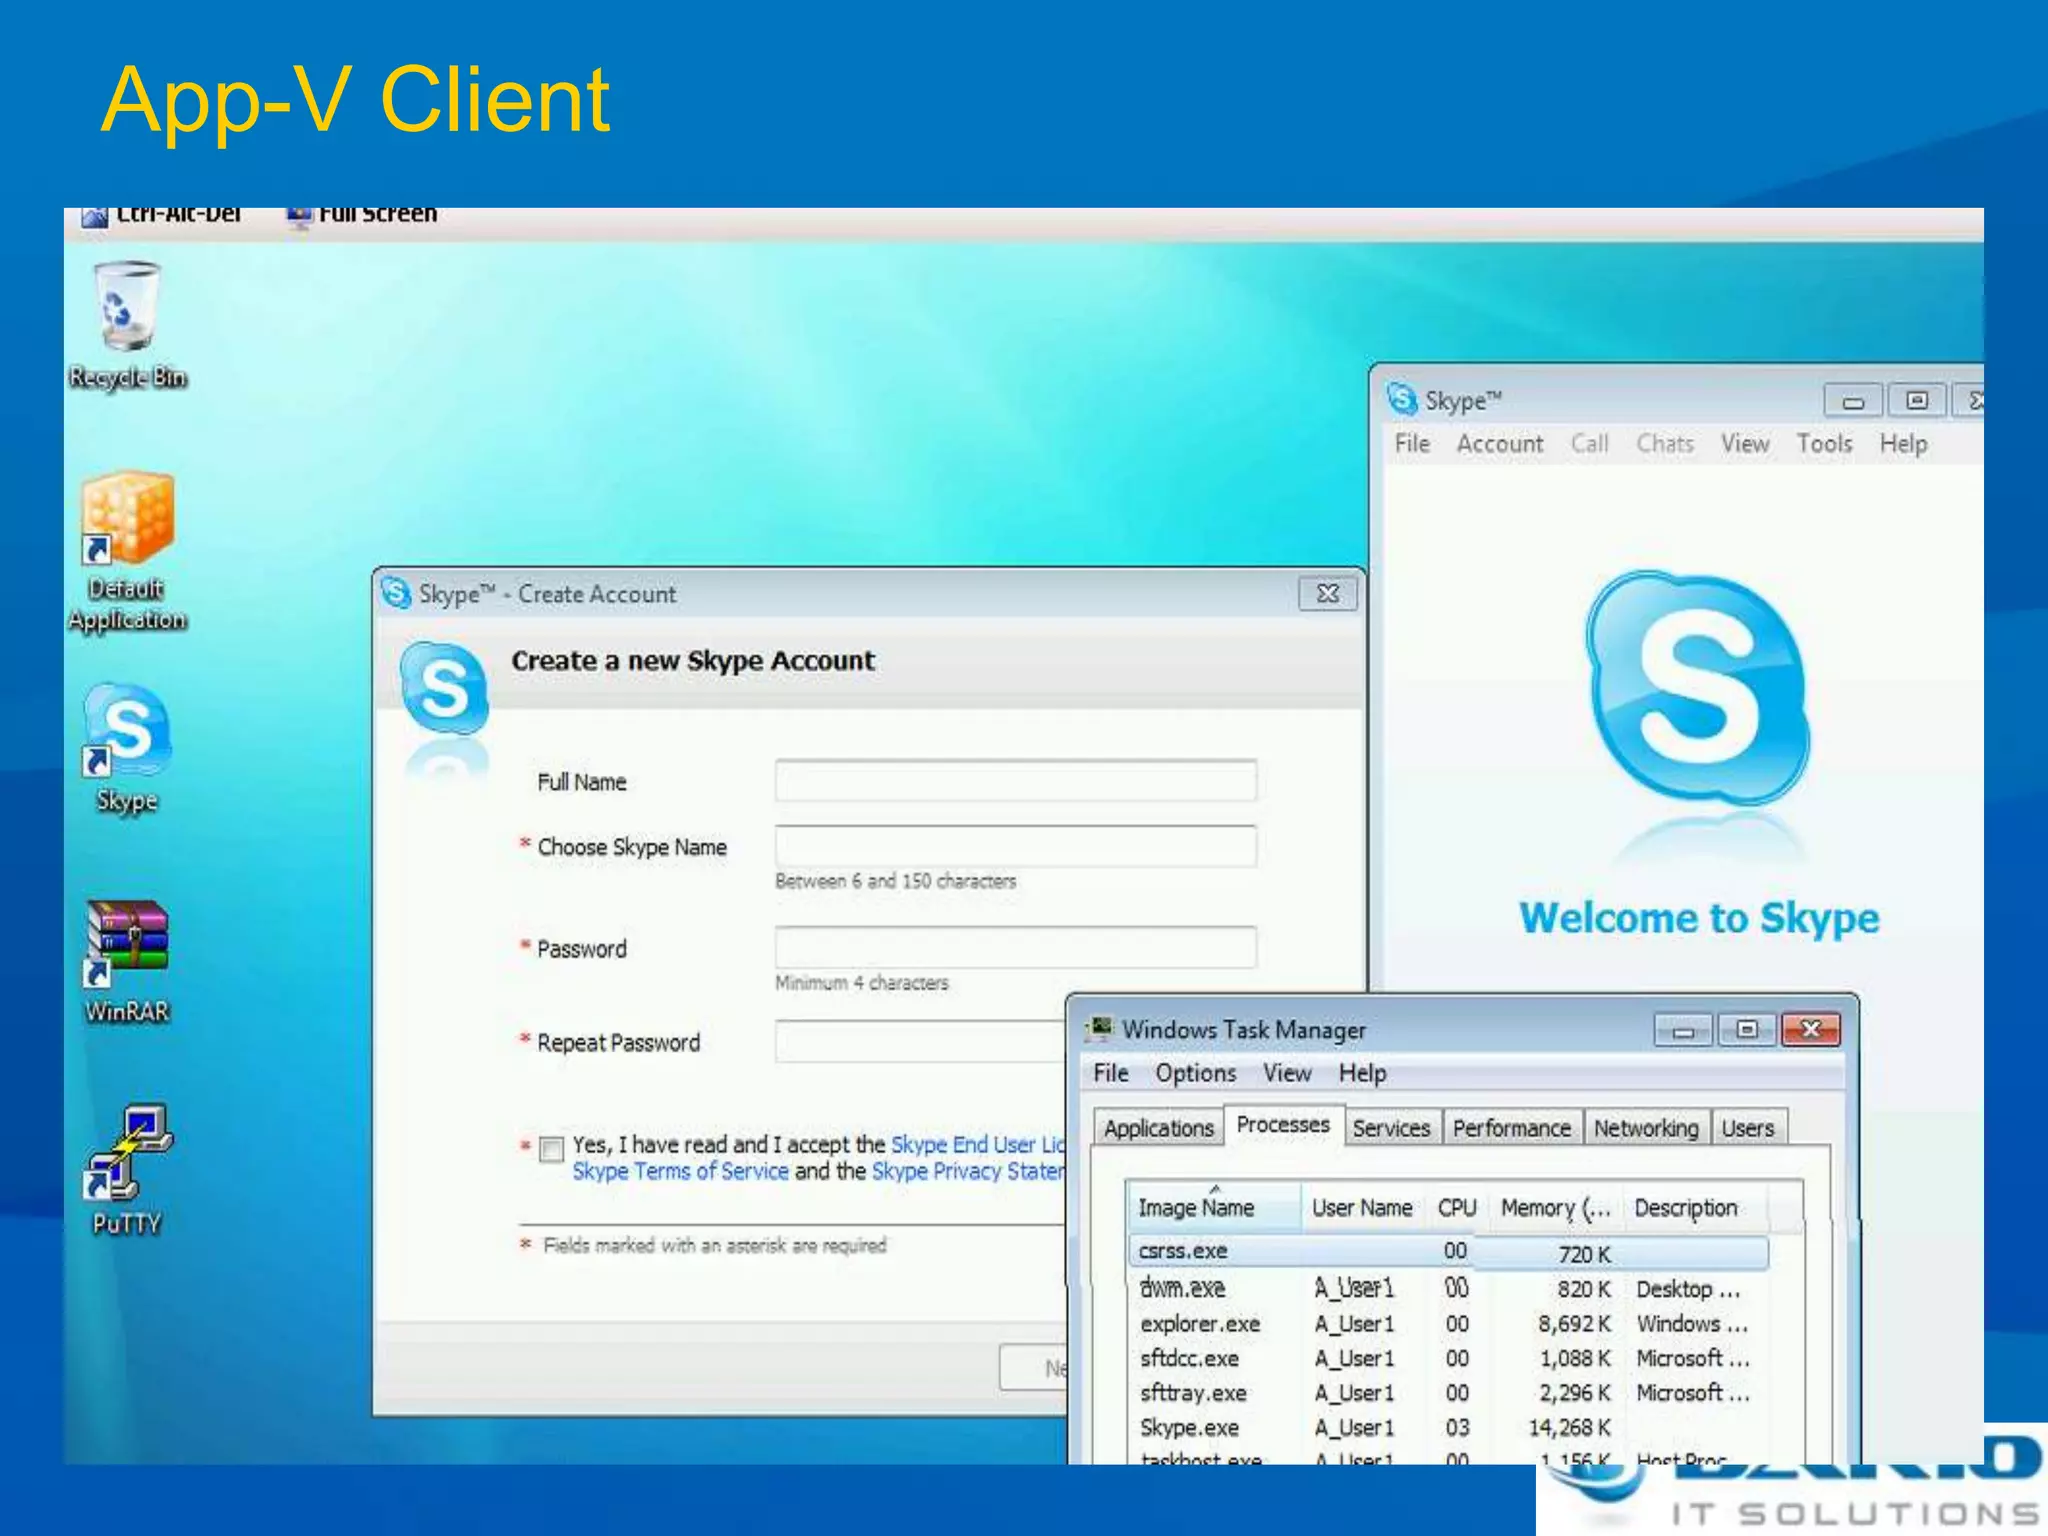The width and height of the screenshot is (2048, 1536).
Task: Open the Options menu in Task Manager
Action: pyautogui.click(x=1196, y=1073)
